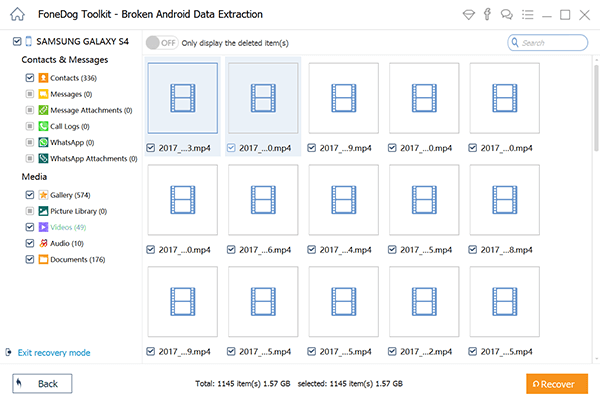The width and height of the screenshot is (600, 402).
Task: Uncheck the 2017_...3.mp4 video checkbox
Action: [151, 148]
